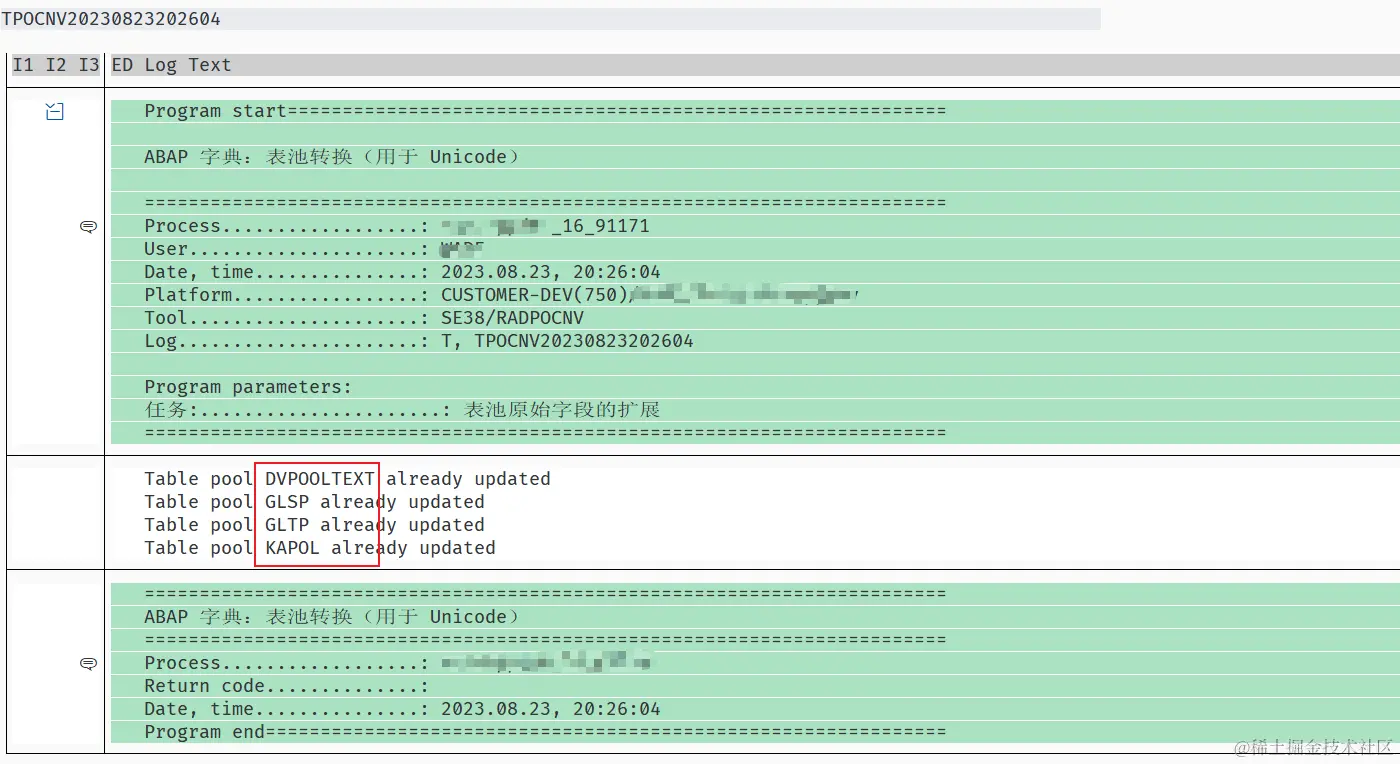Open the long-text icon beside the second Process line
Viewport: 1400px width, 764px height.
[88, 664]
